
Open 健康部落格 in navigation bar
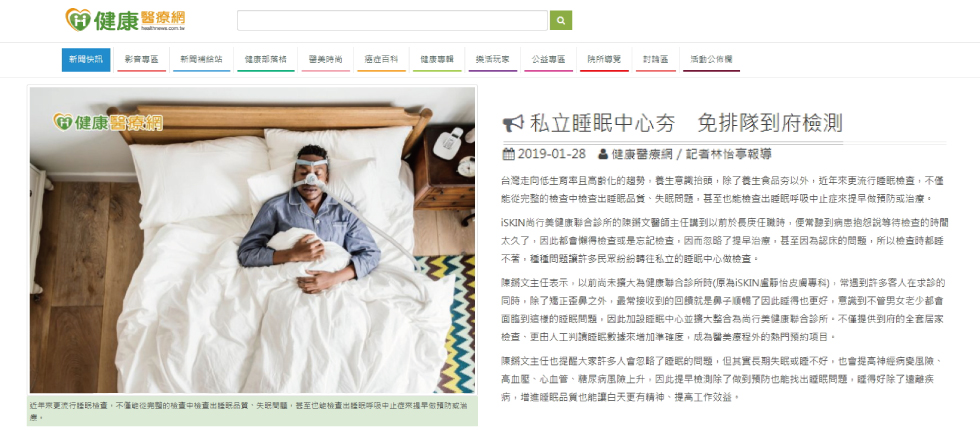click(x=266, y=60)
